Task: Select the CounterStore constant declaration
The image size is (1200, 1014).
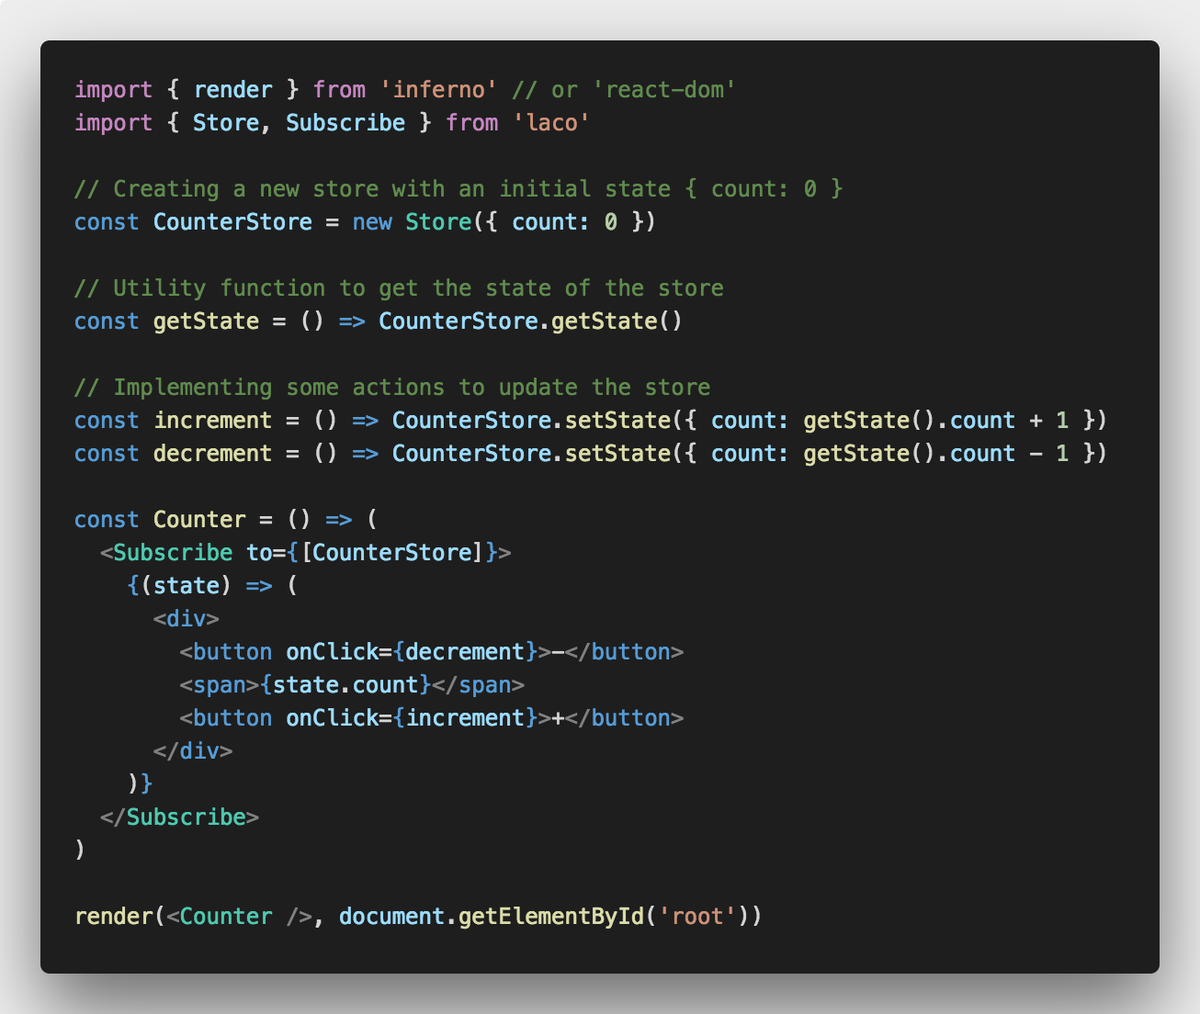Action: click(x=232, y=222)
